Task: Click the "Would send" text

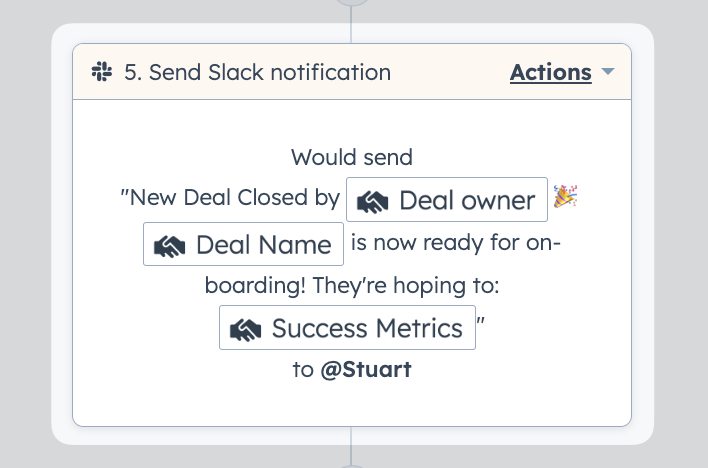Action: (x=352, y=158)
